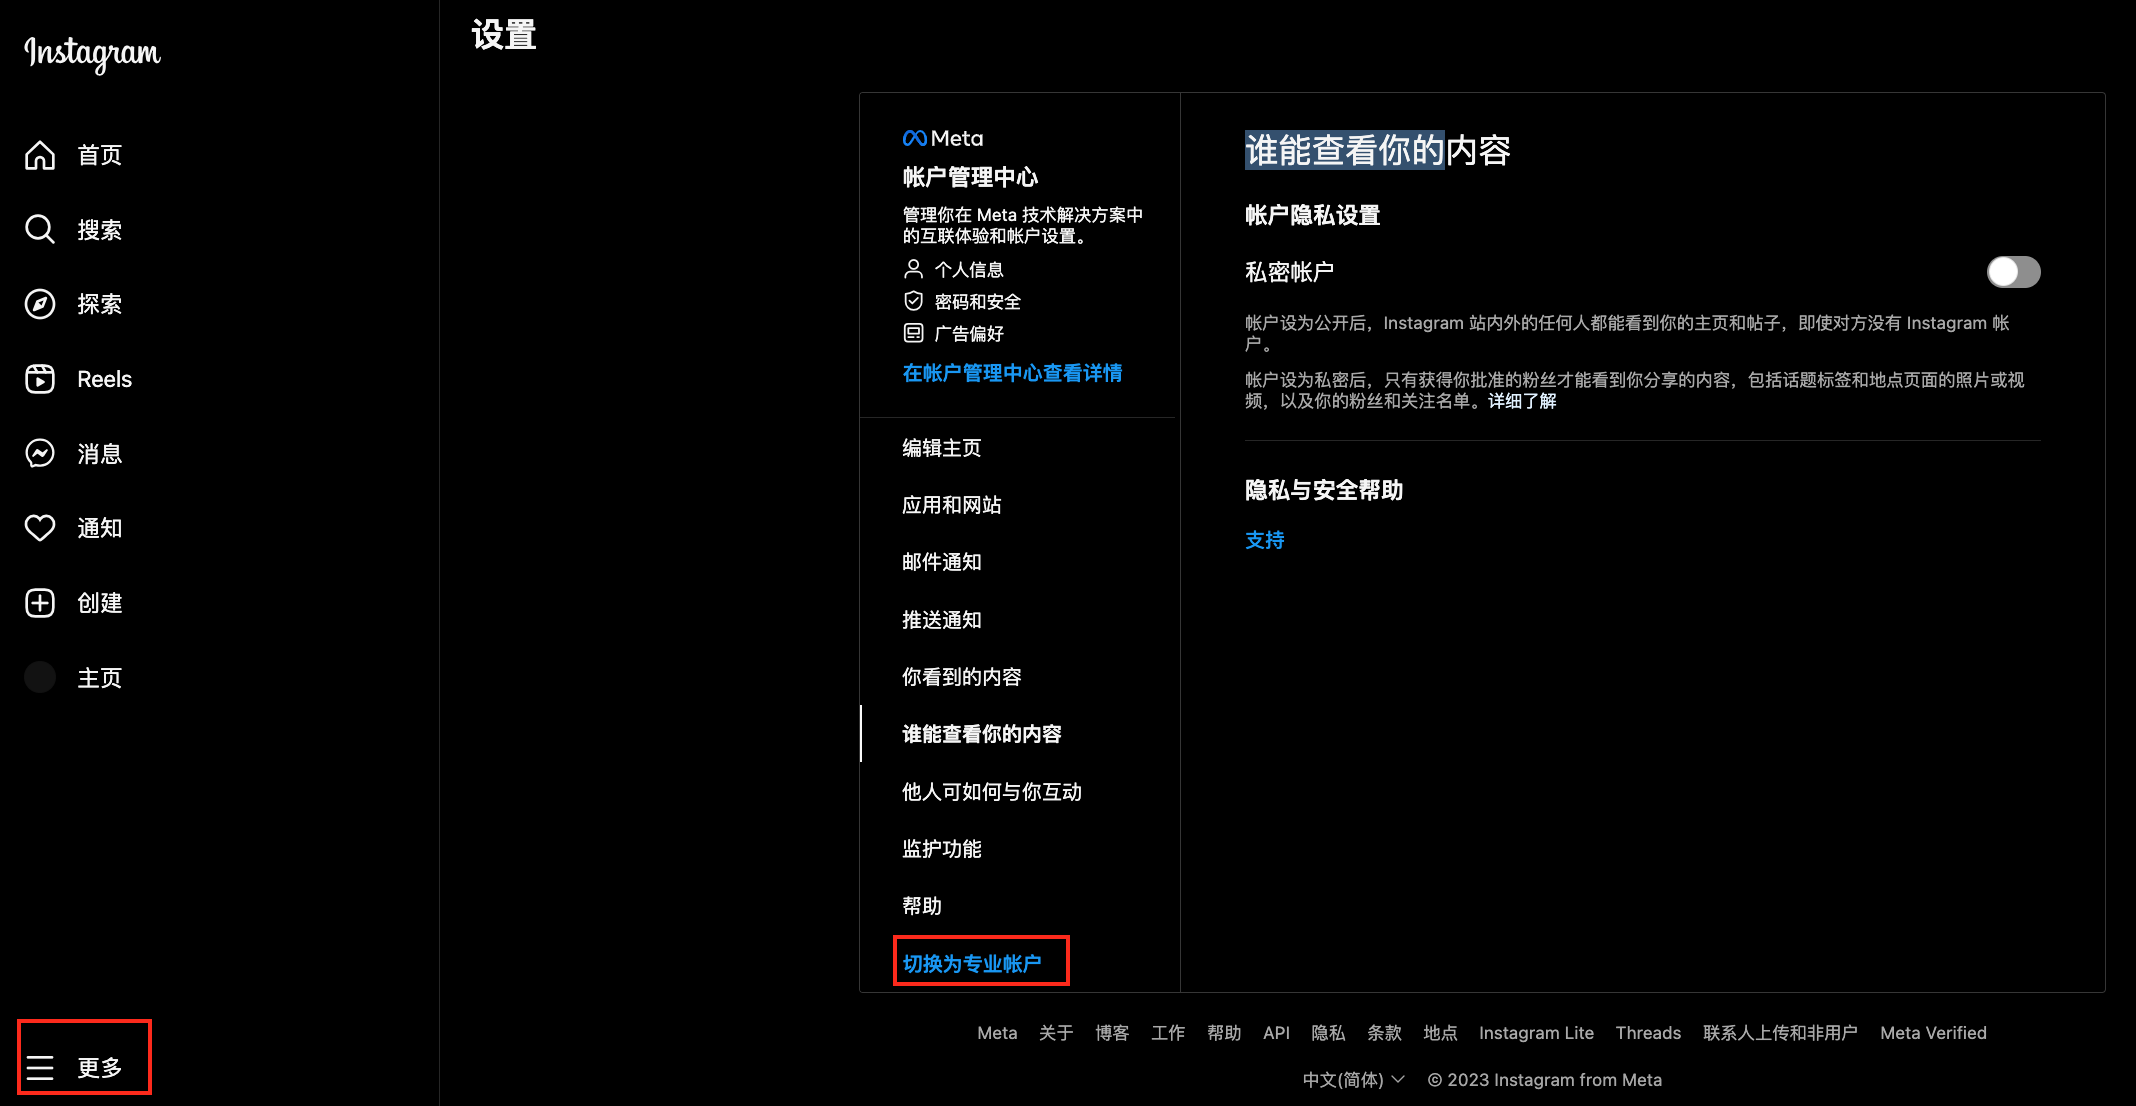Image resolution: width=2136 pixels, height=1106 pixels.
Task: Click the 条款 footer link
Action: click(1384, 1033)
